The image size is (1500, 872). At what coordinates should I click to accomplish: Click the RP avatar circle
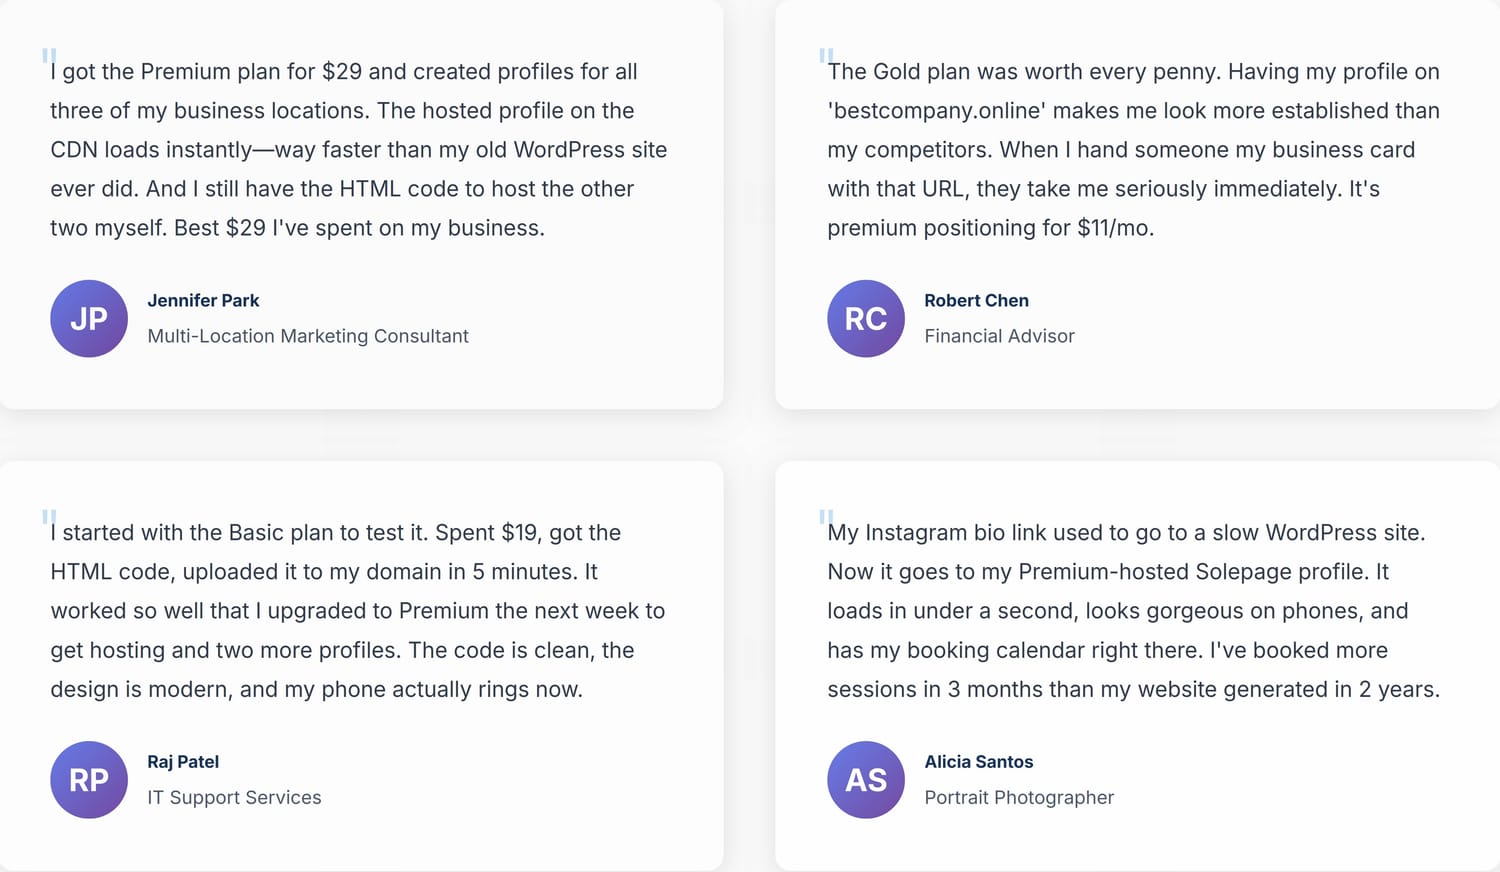pyautogui.click(x=89, y=779)
